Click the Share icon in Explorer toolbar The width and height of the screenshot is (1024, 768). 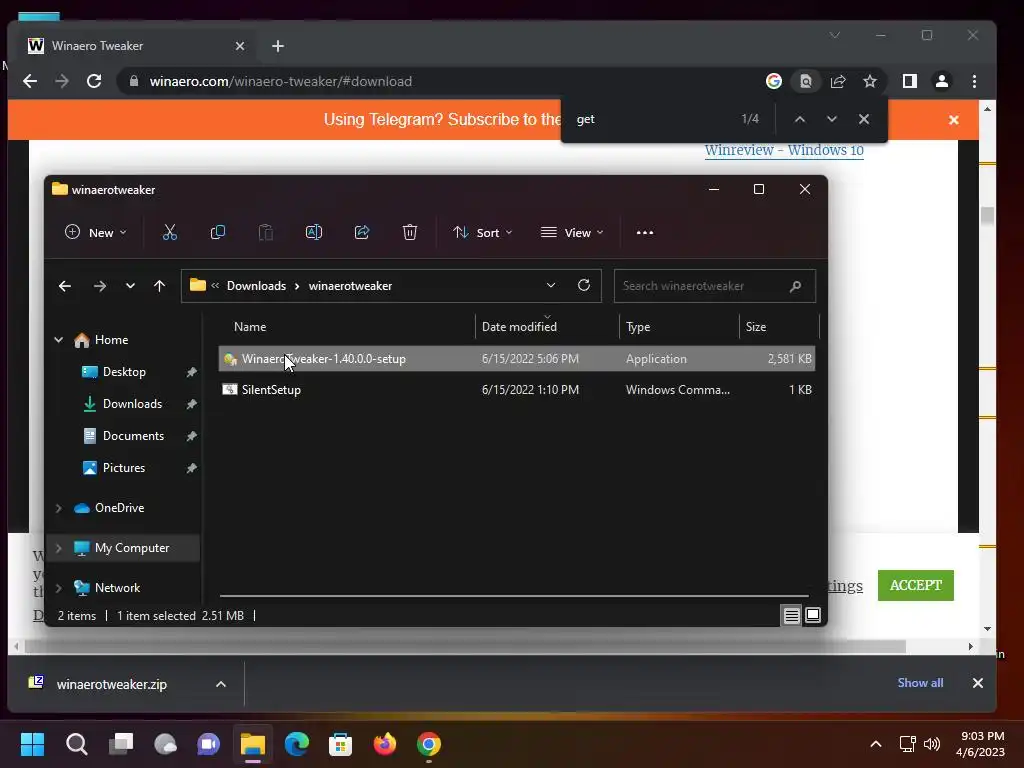click(362, 232)
